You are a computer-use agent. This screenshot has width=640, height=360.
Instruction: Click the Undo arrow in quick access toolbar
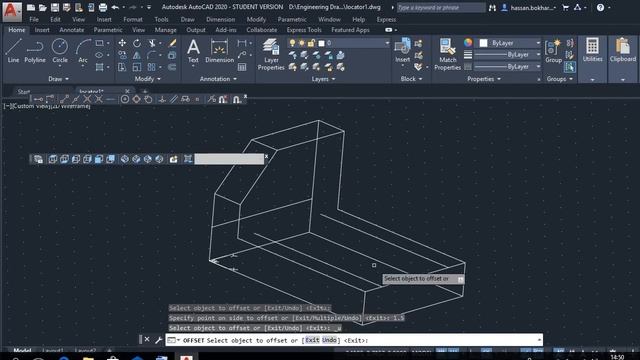point(115,7)
